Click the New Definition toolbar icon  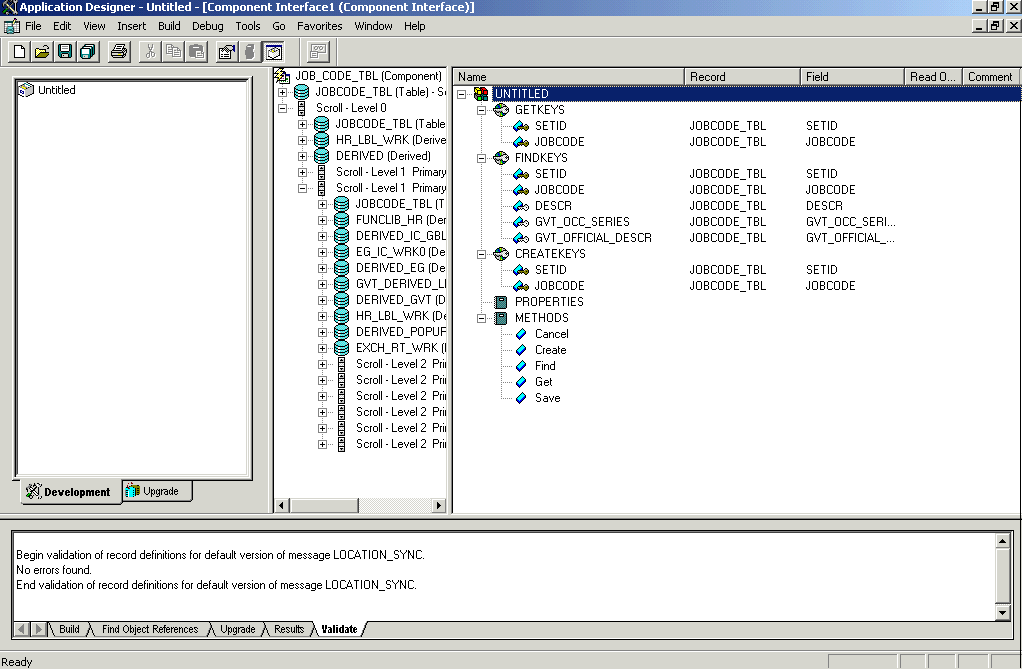point(18,51)
